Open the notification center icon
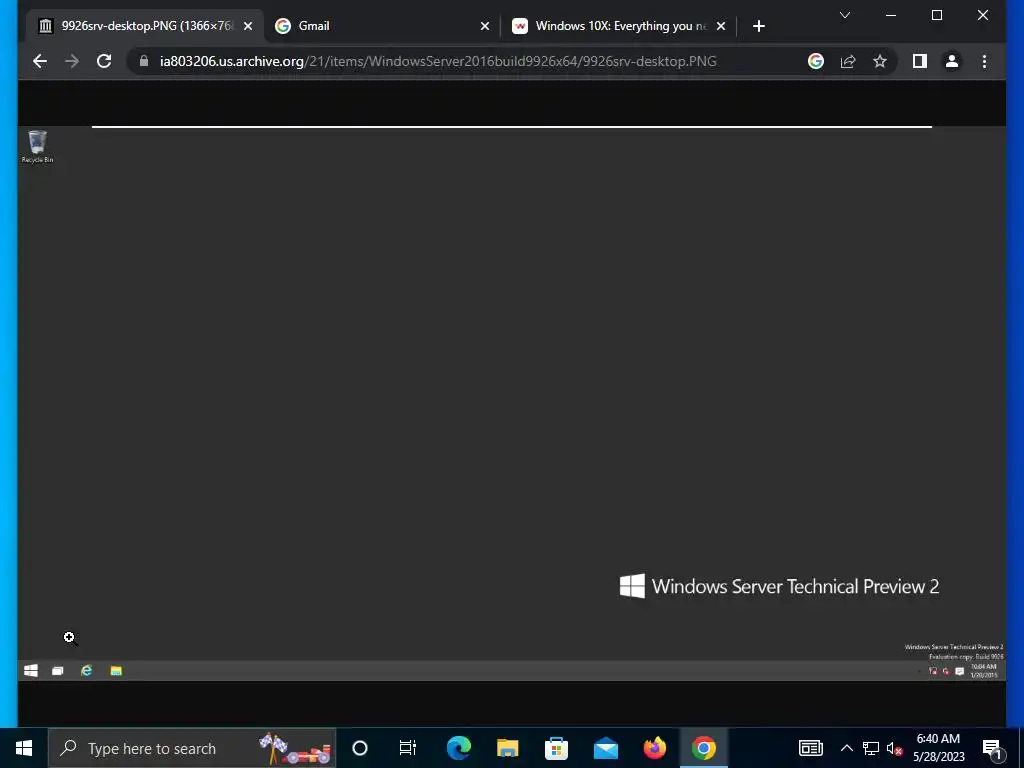 991,748
